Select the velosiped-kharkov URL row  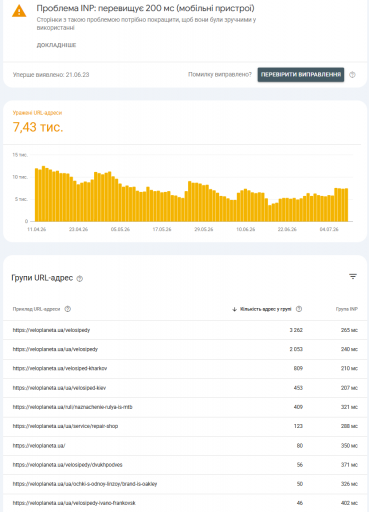pyautogui.click(x=184, y=368)
